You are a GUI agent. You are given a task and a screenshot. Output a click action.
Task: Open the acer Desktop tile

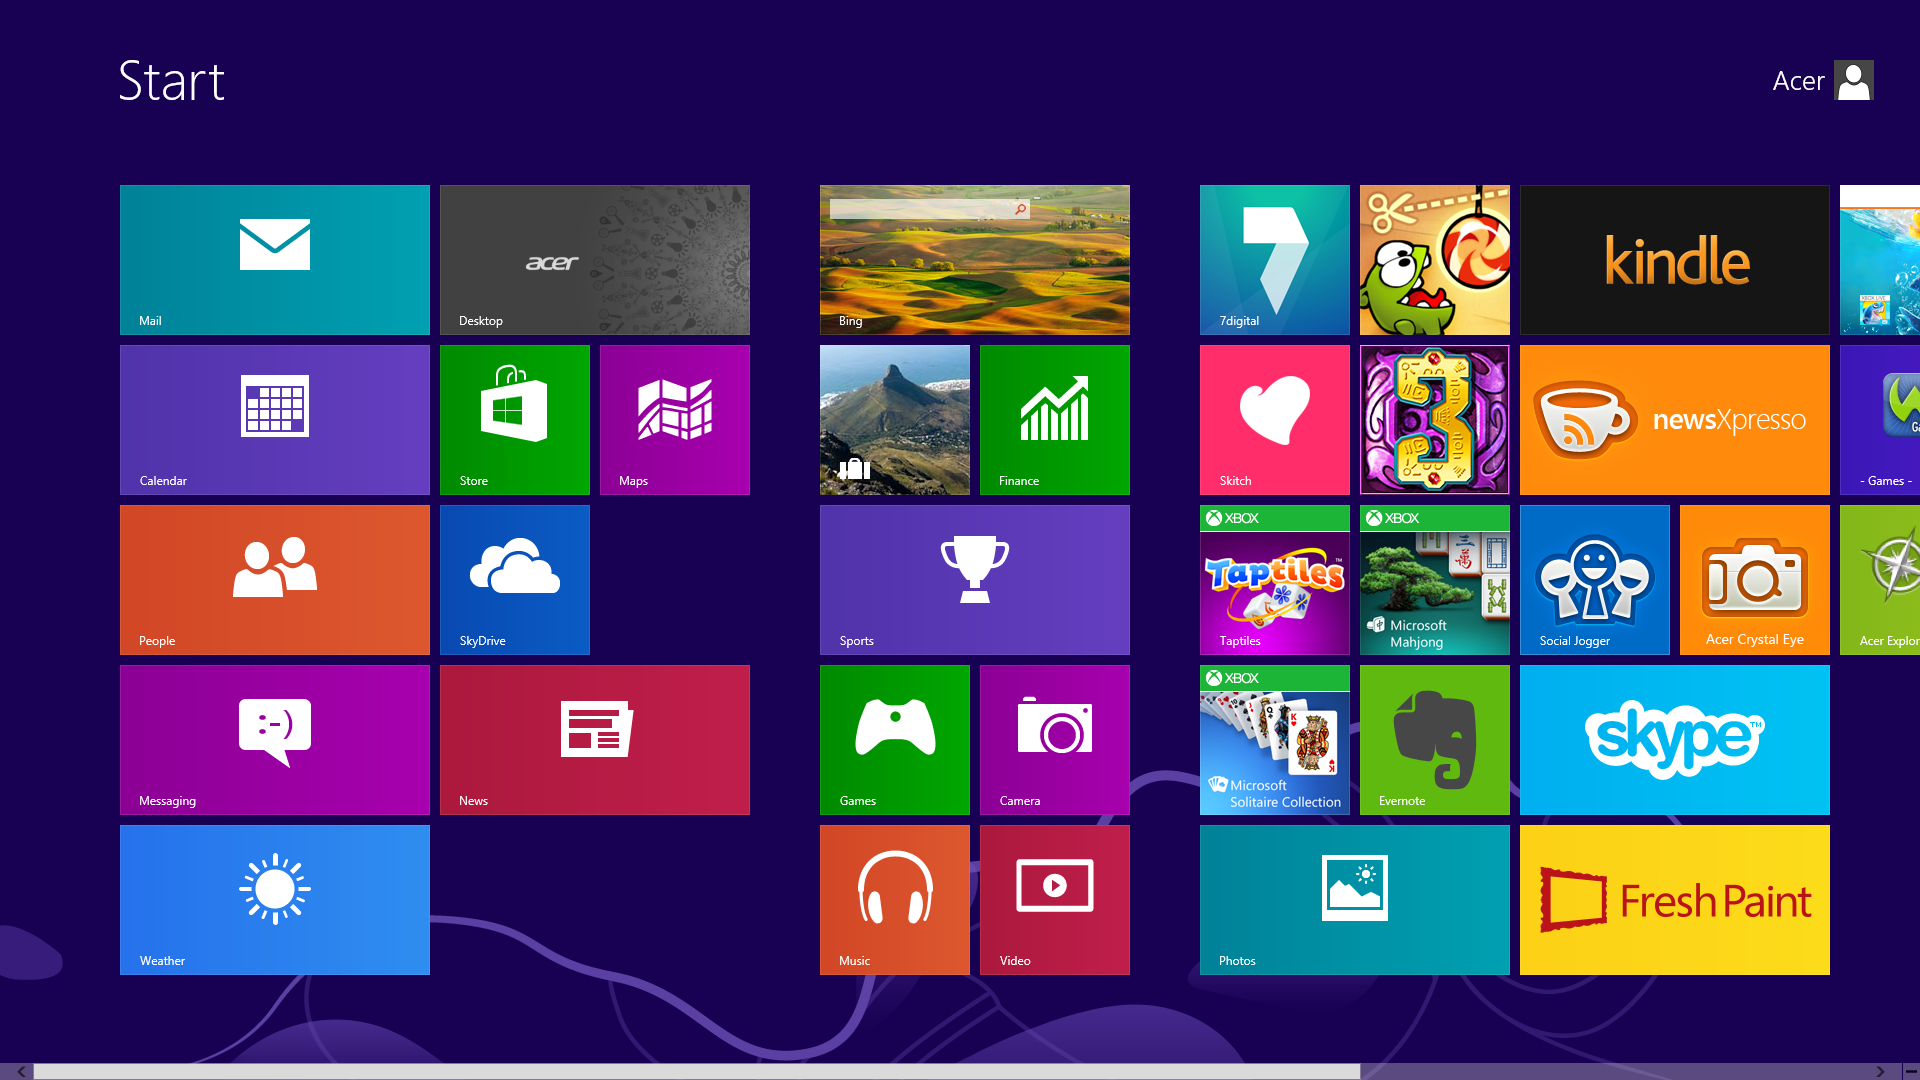(x=595, y=260)
